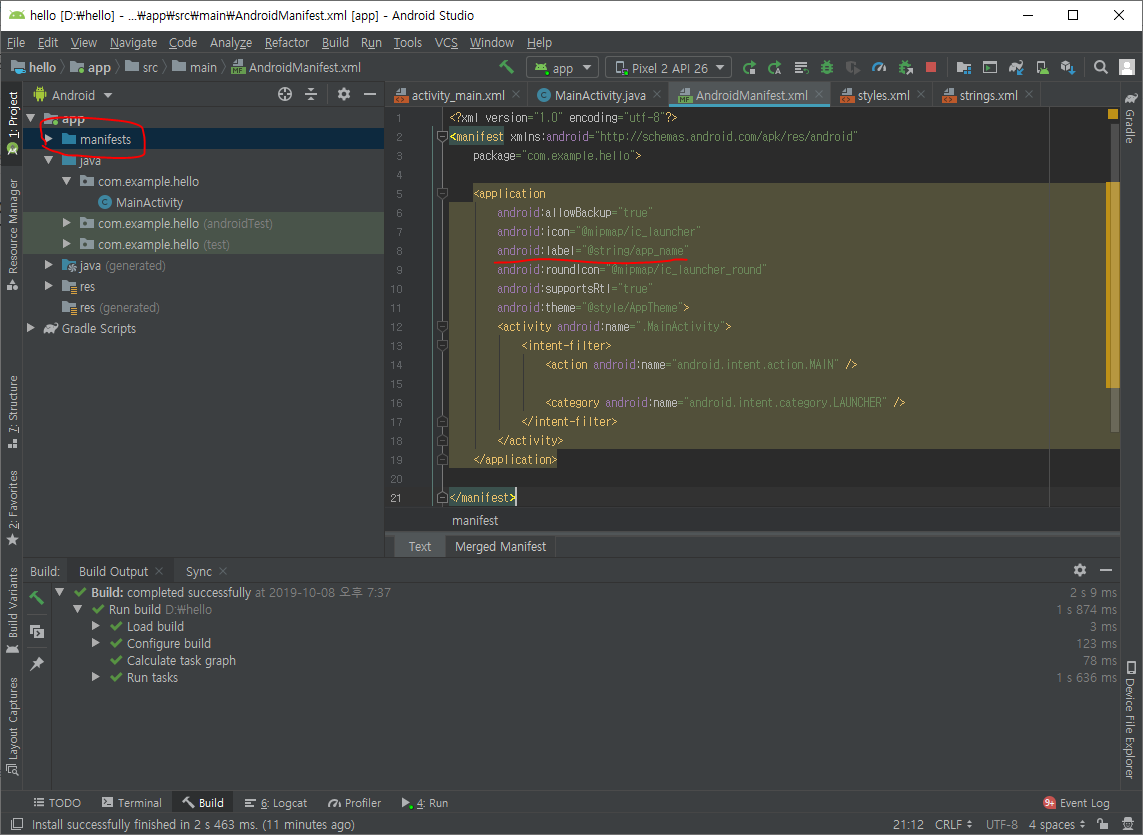
Task: Click Attach Debugger to Android Process icon
Action: point(905,68)
